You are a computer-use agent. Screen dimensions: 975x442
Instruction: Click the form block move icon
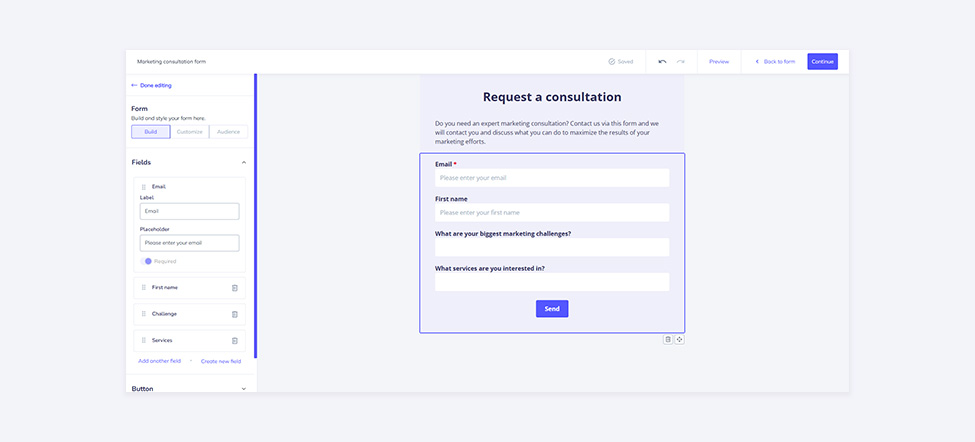click(680, 339)
